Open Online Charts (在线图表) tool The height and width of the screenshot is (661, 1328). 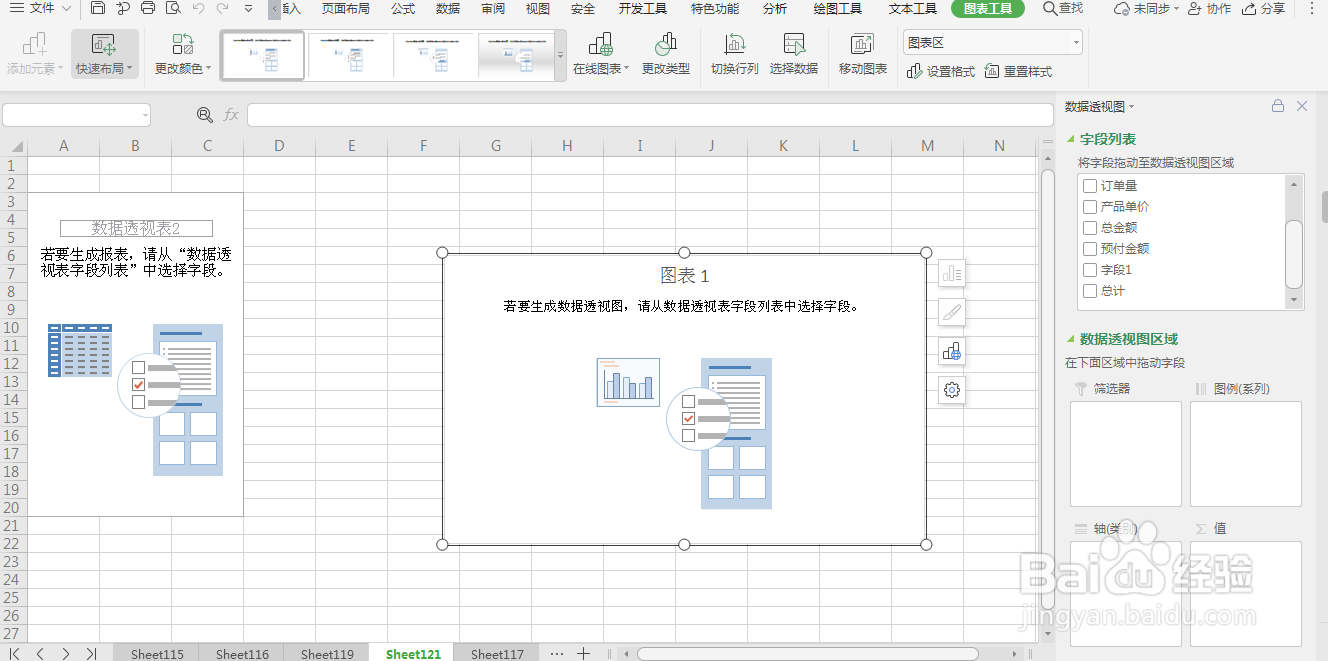601,54
